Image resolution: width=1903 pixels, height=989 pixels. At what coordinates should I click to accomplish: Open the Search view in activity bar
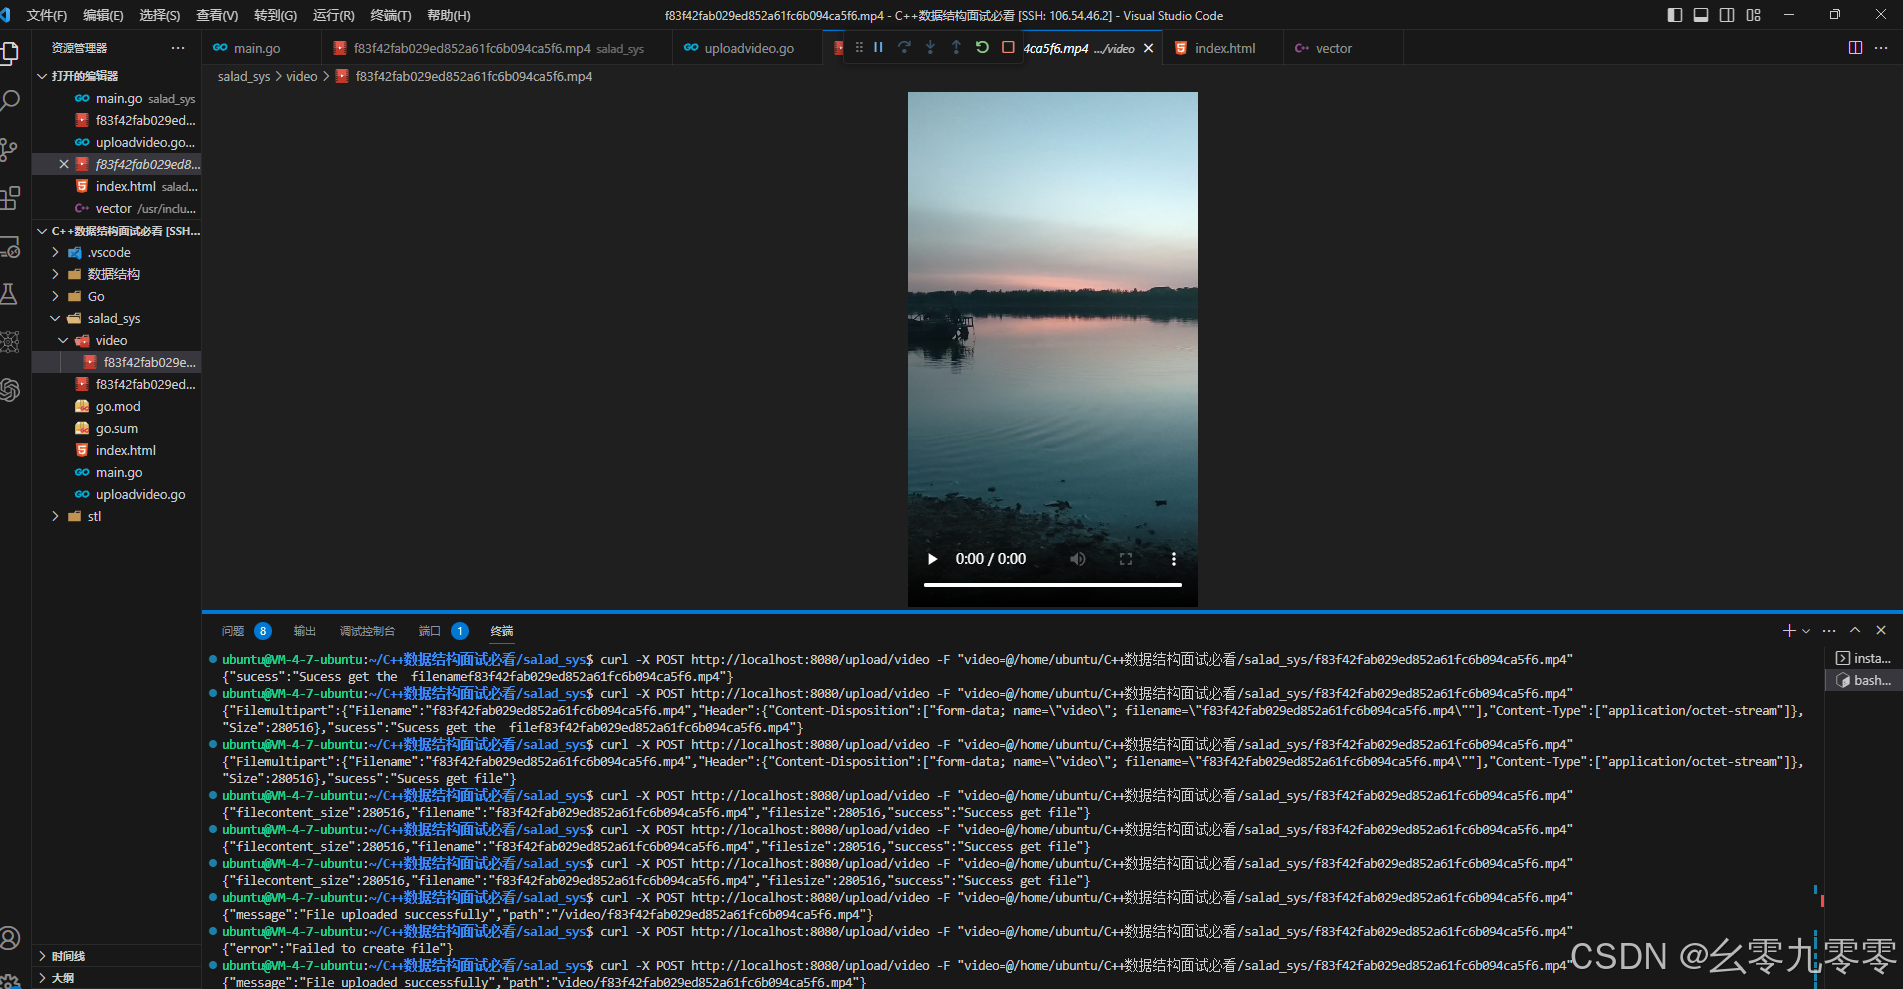click(10, 101)
